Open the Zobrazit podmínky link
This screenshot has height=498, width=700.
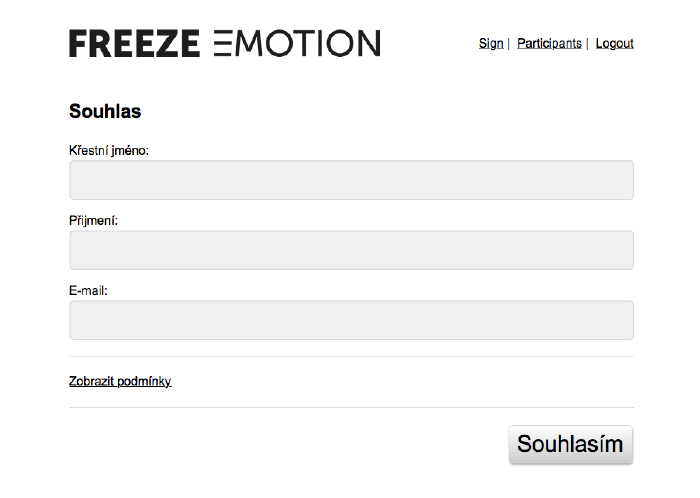[x=120, y=381]
